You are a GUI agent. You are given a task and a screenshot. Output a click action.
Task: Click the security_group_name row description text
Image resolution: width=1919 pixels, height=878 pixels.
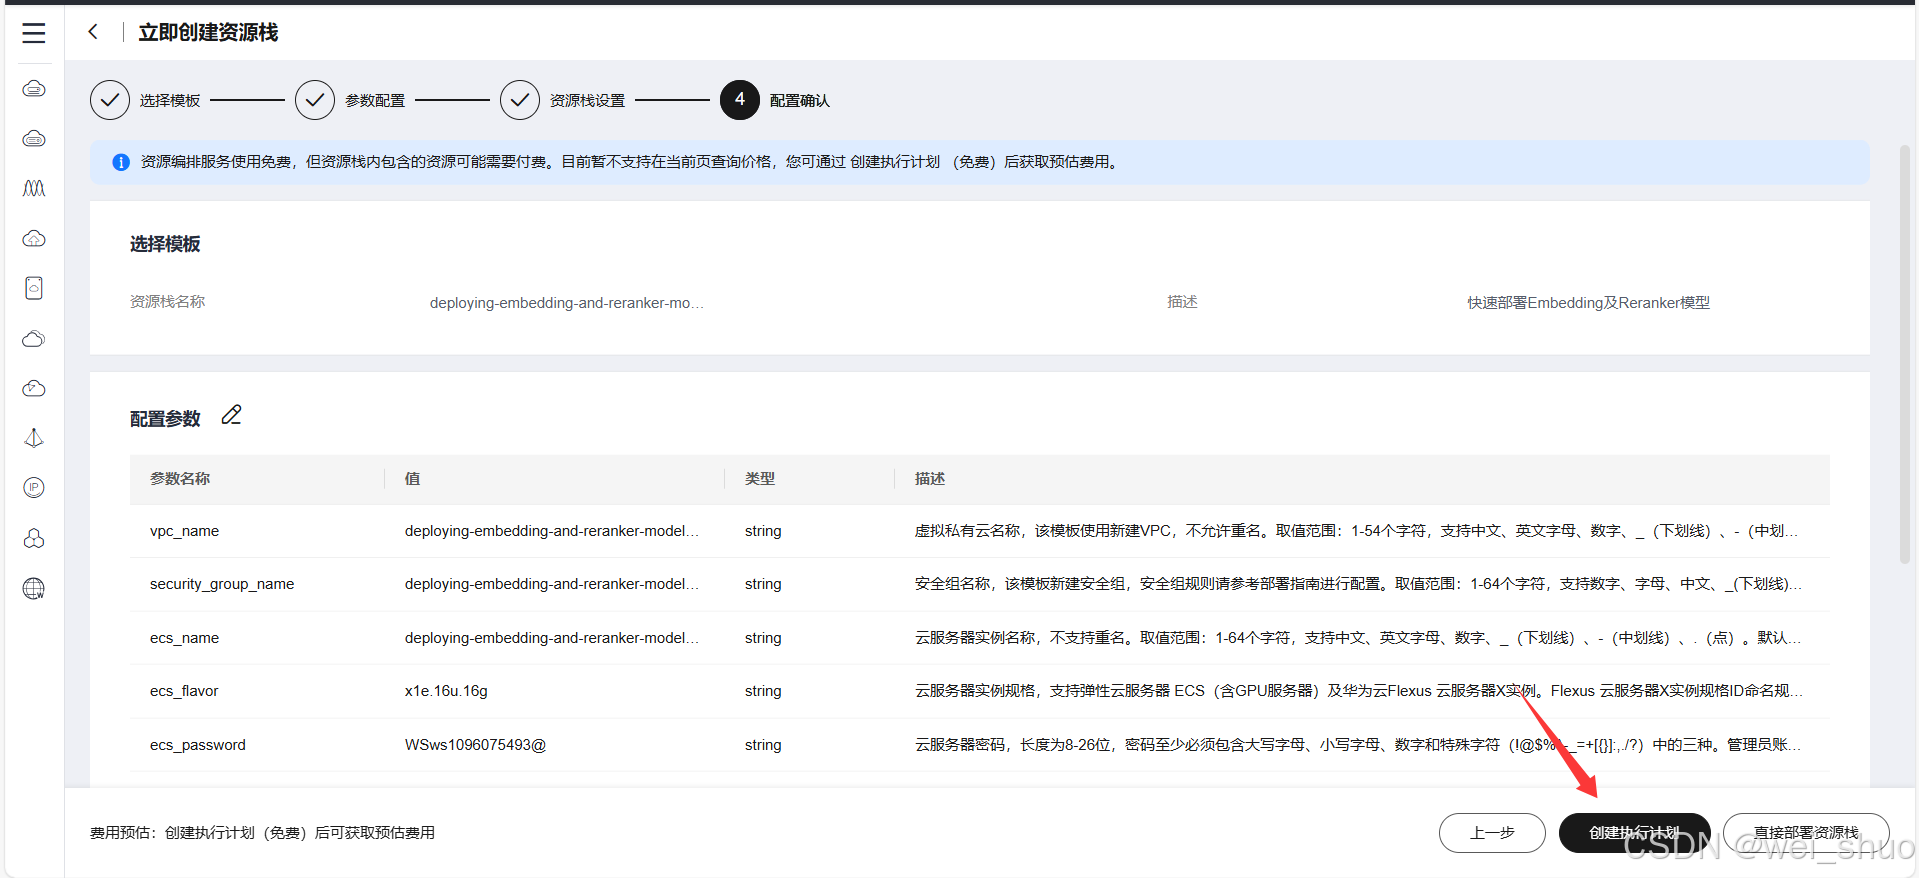[1358, 584]
